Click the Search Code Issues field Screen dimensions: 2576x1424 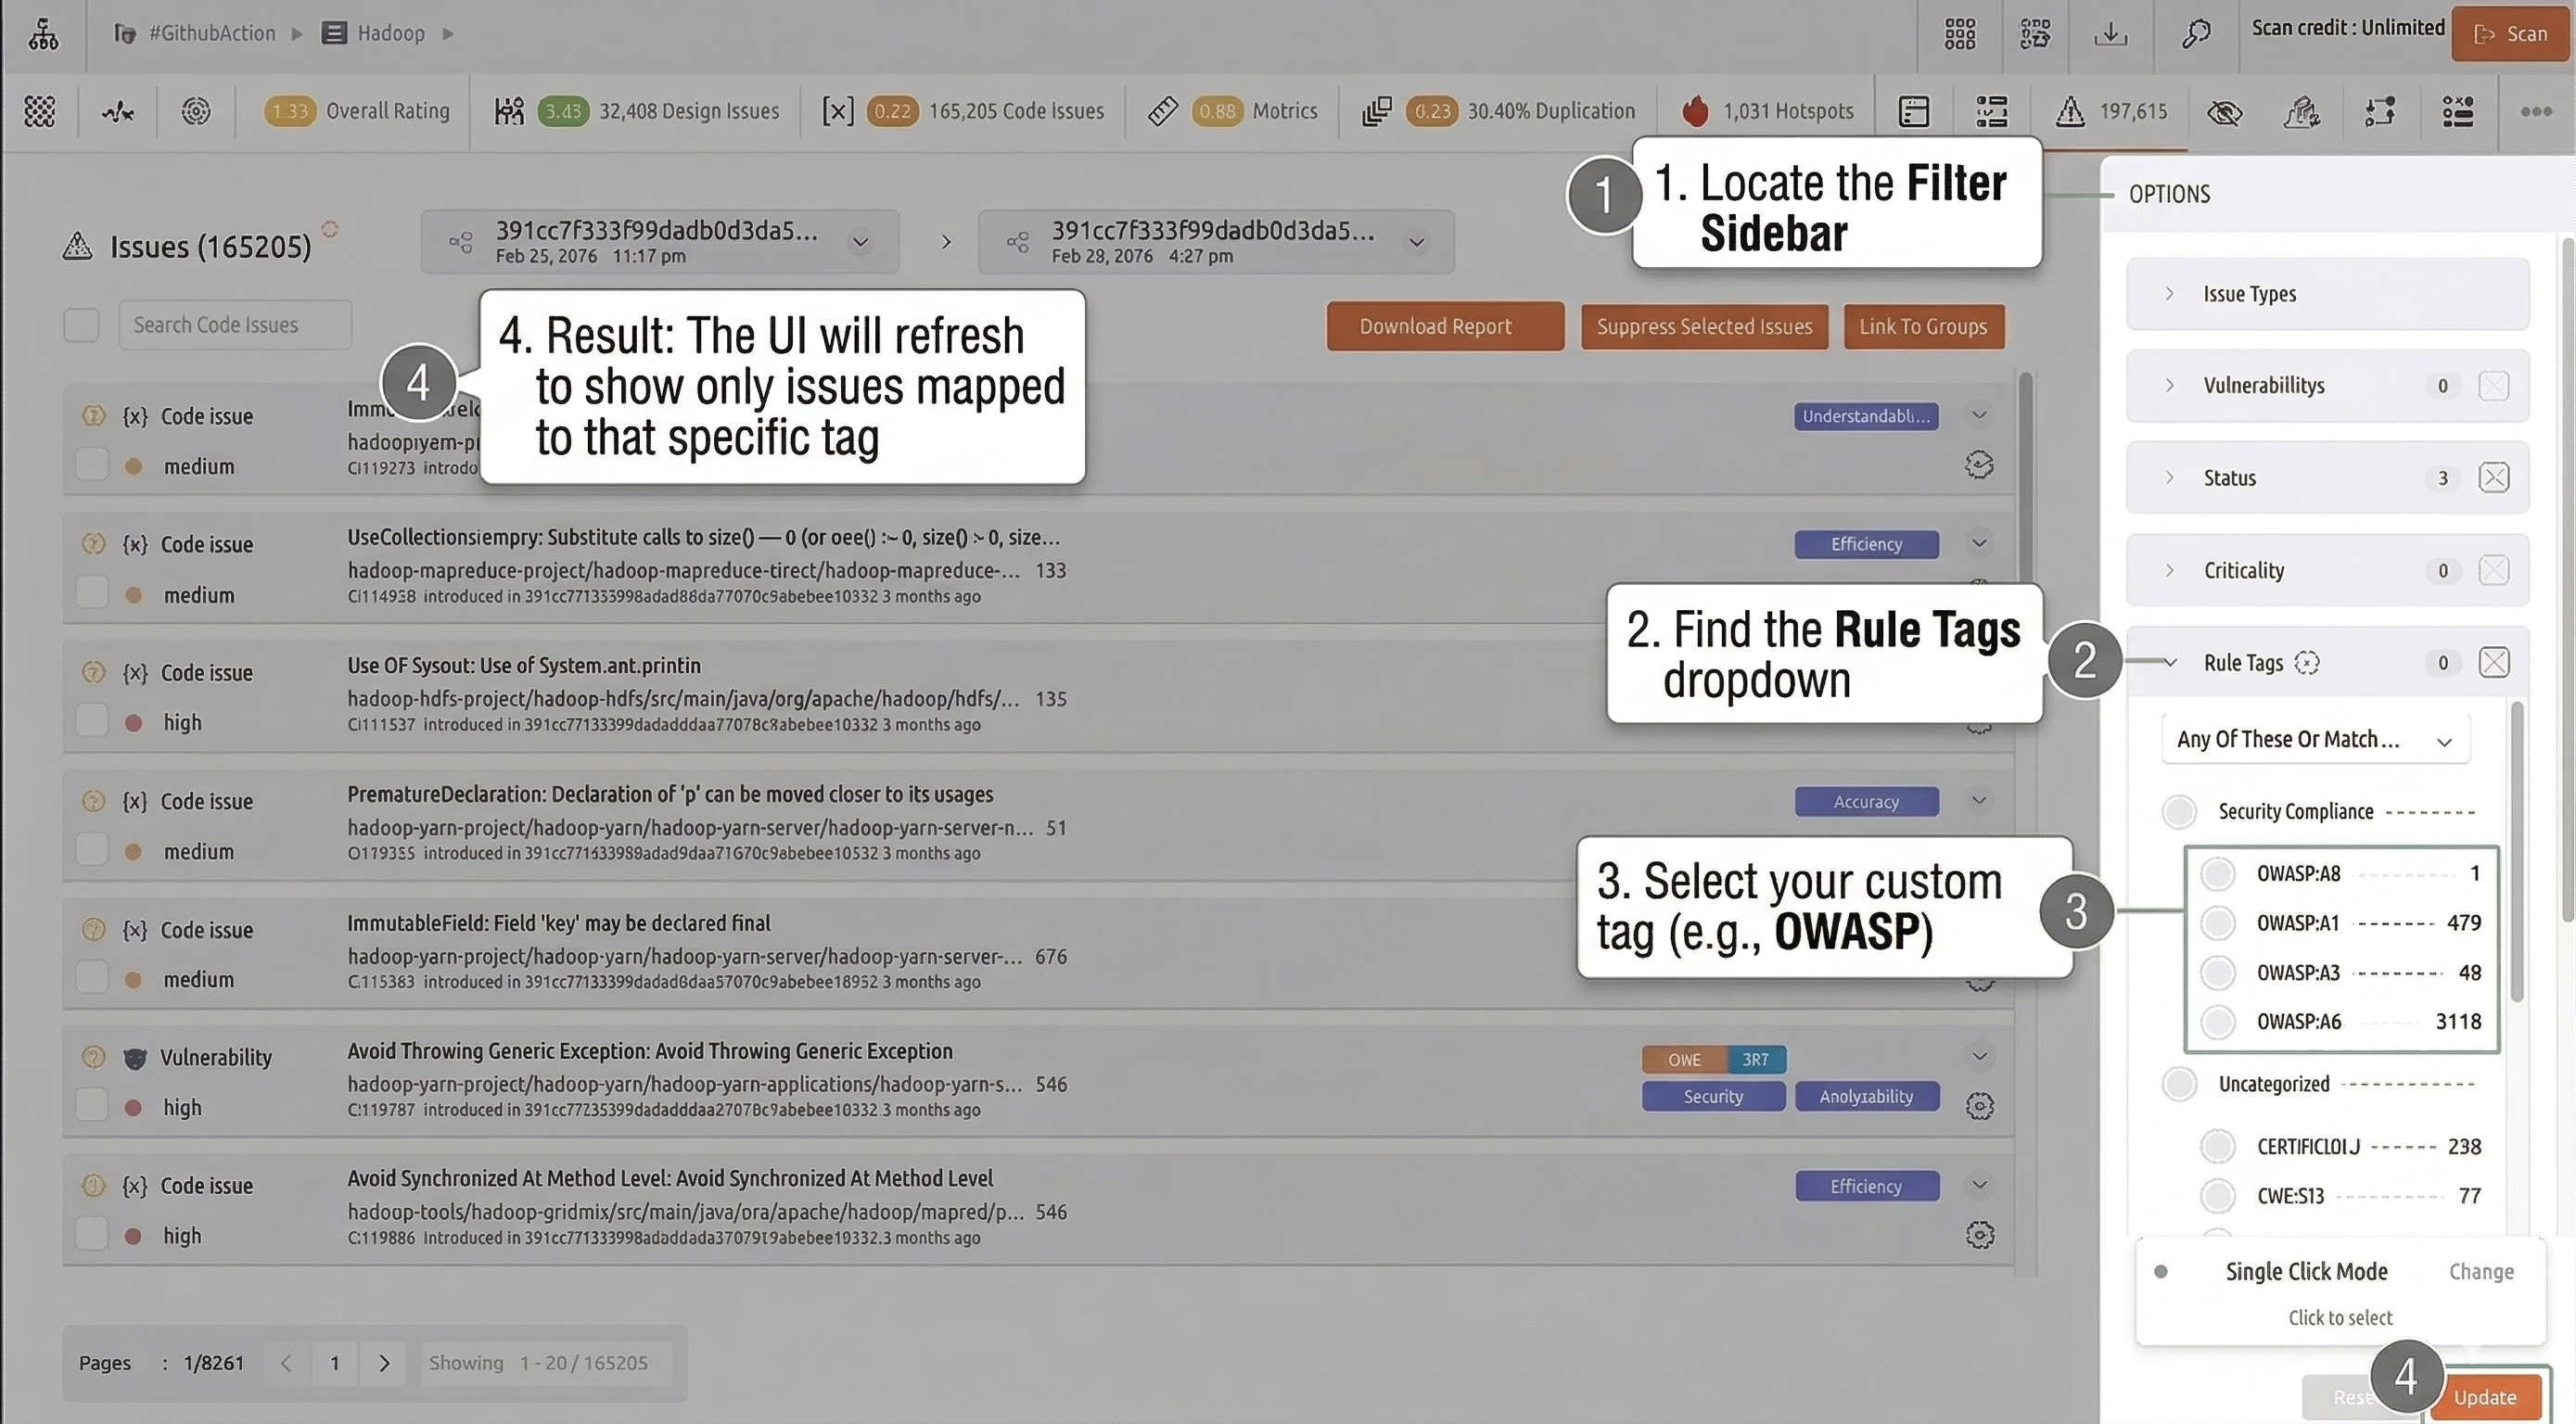pos(235,325)
